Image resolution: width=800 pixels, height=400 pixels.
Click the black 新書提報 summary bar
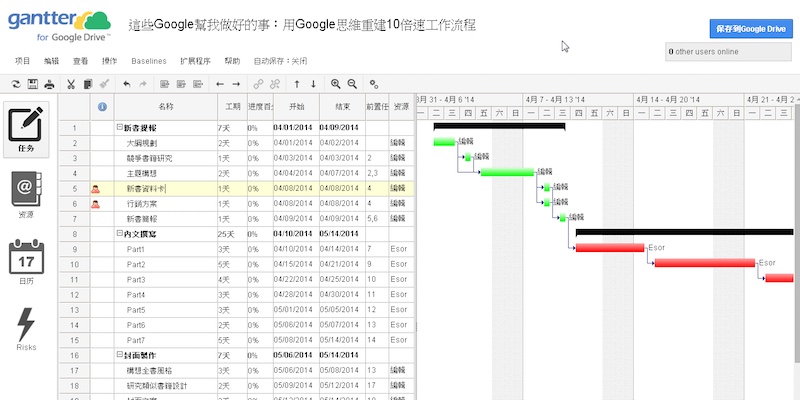click(499, 127)
